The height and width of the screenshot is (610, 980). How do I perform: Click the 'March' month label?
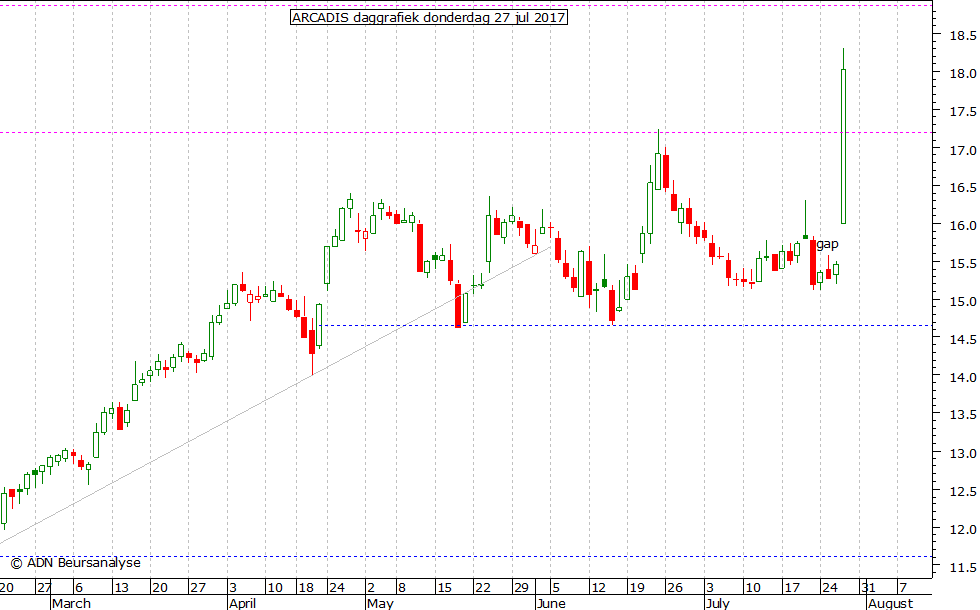tap(71, 603)
